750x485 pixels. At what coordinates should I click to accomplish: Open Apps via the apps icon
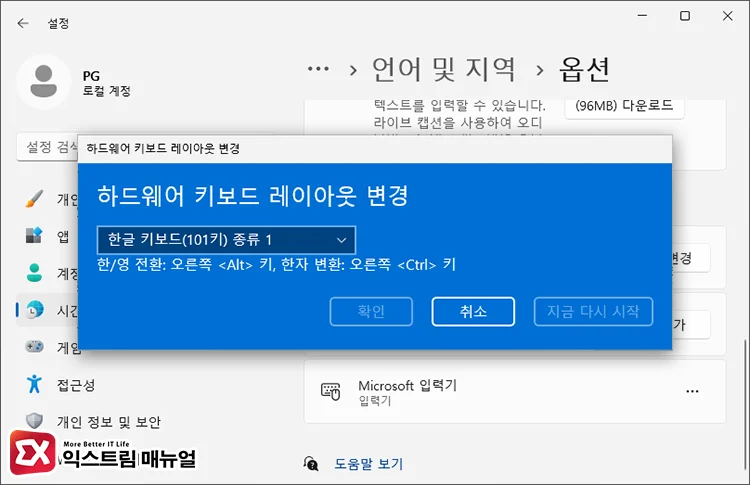pyautogui.click(x=34, y=235)
